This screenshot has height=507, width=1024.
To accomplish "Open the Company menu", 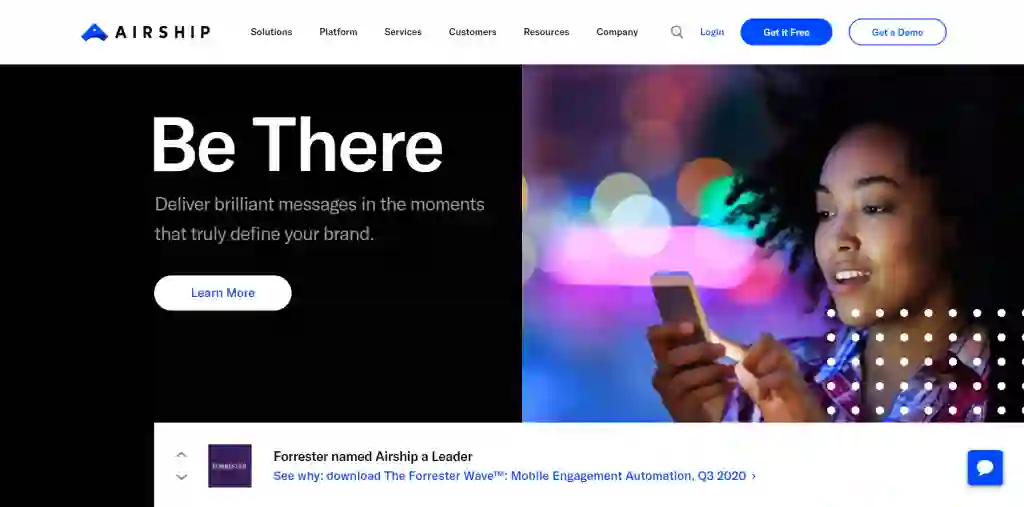I will click(x=617, y=32).
